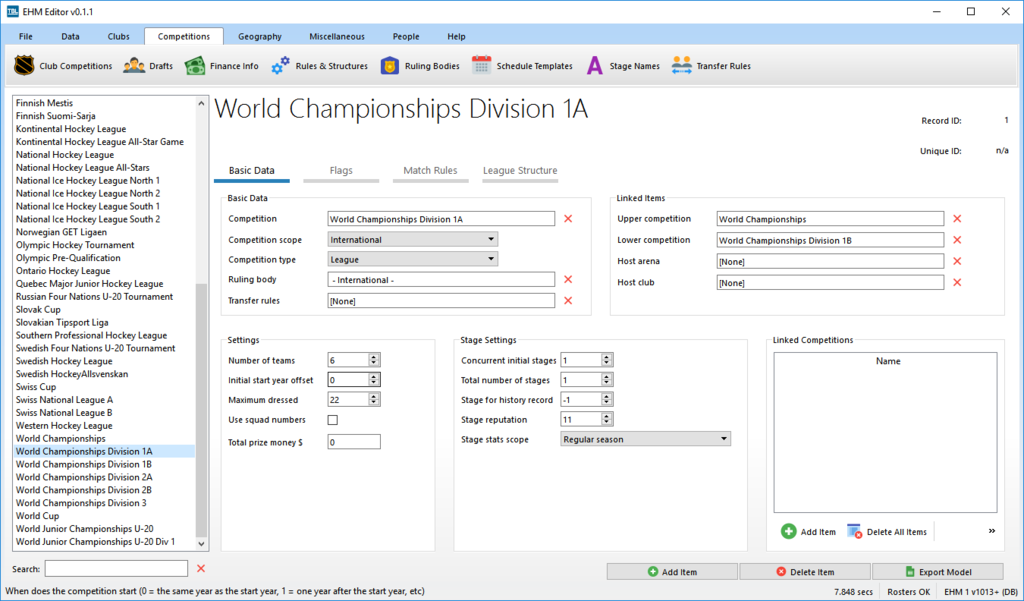1024x601 pixels.
Task: Open the Competition scope dropdown
Action: (413, 240)
